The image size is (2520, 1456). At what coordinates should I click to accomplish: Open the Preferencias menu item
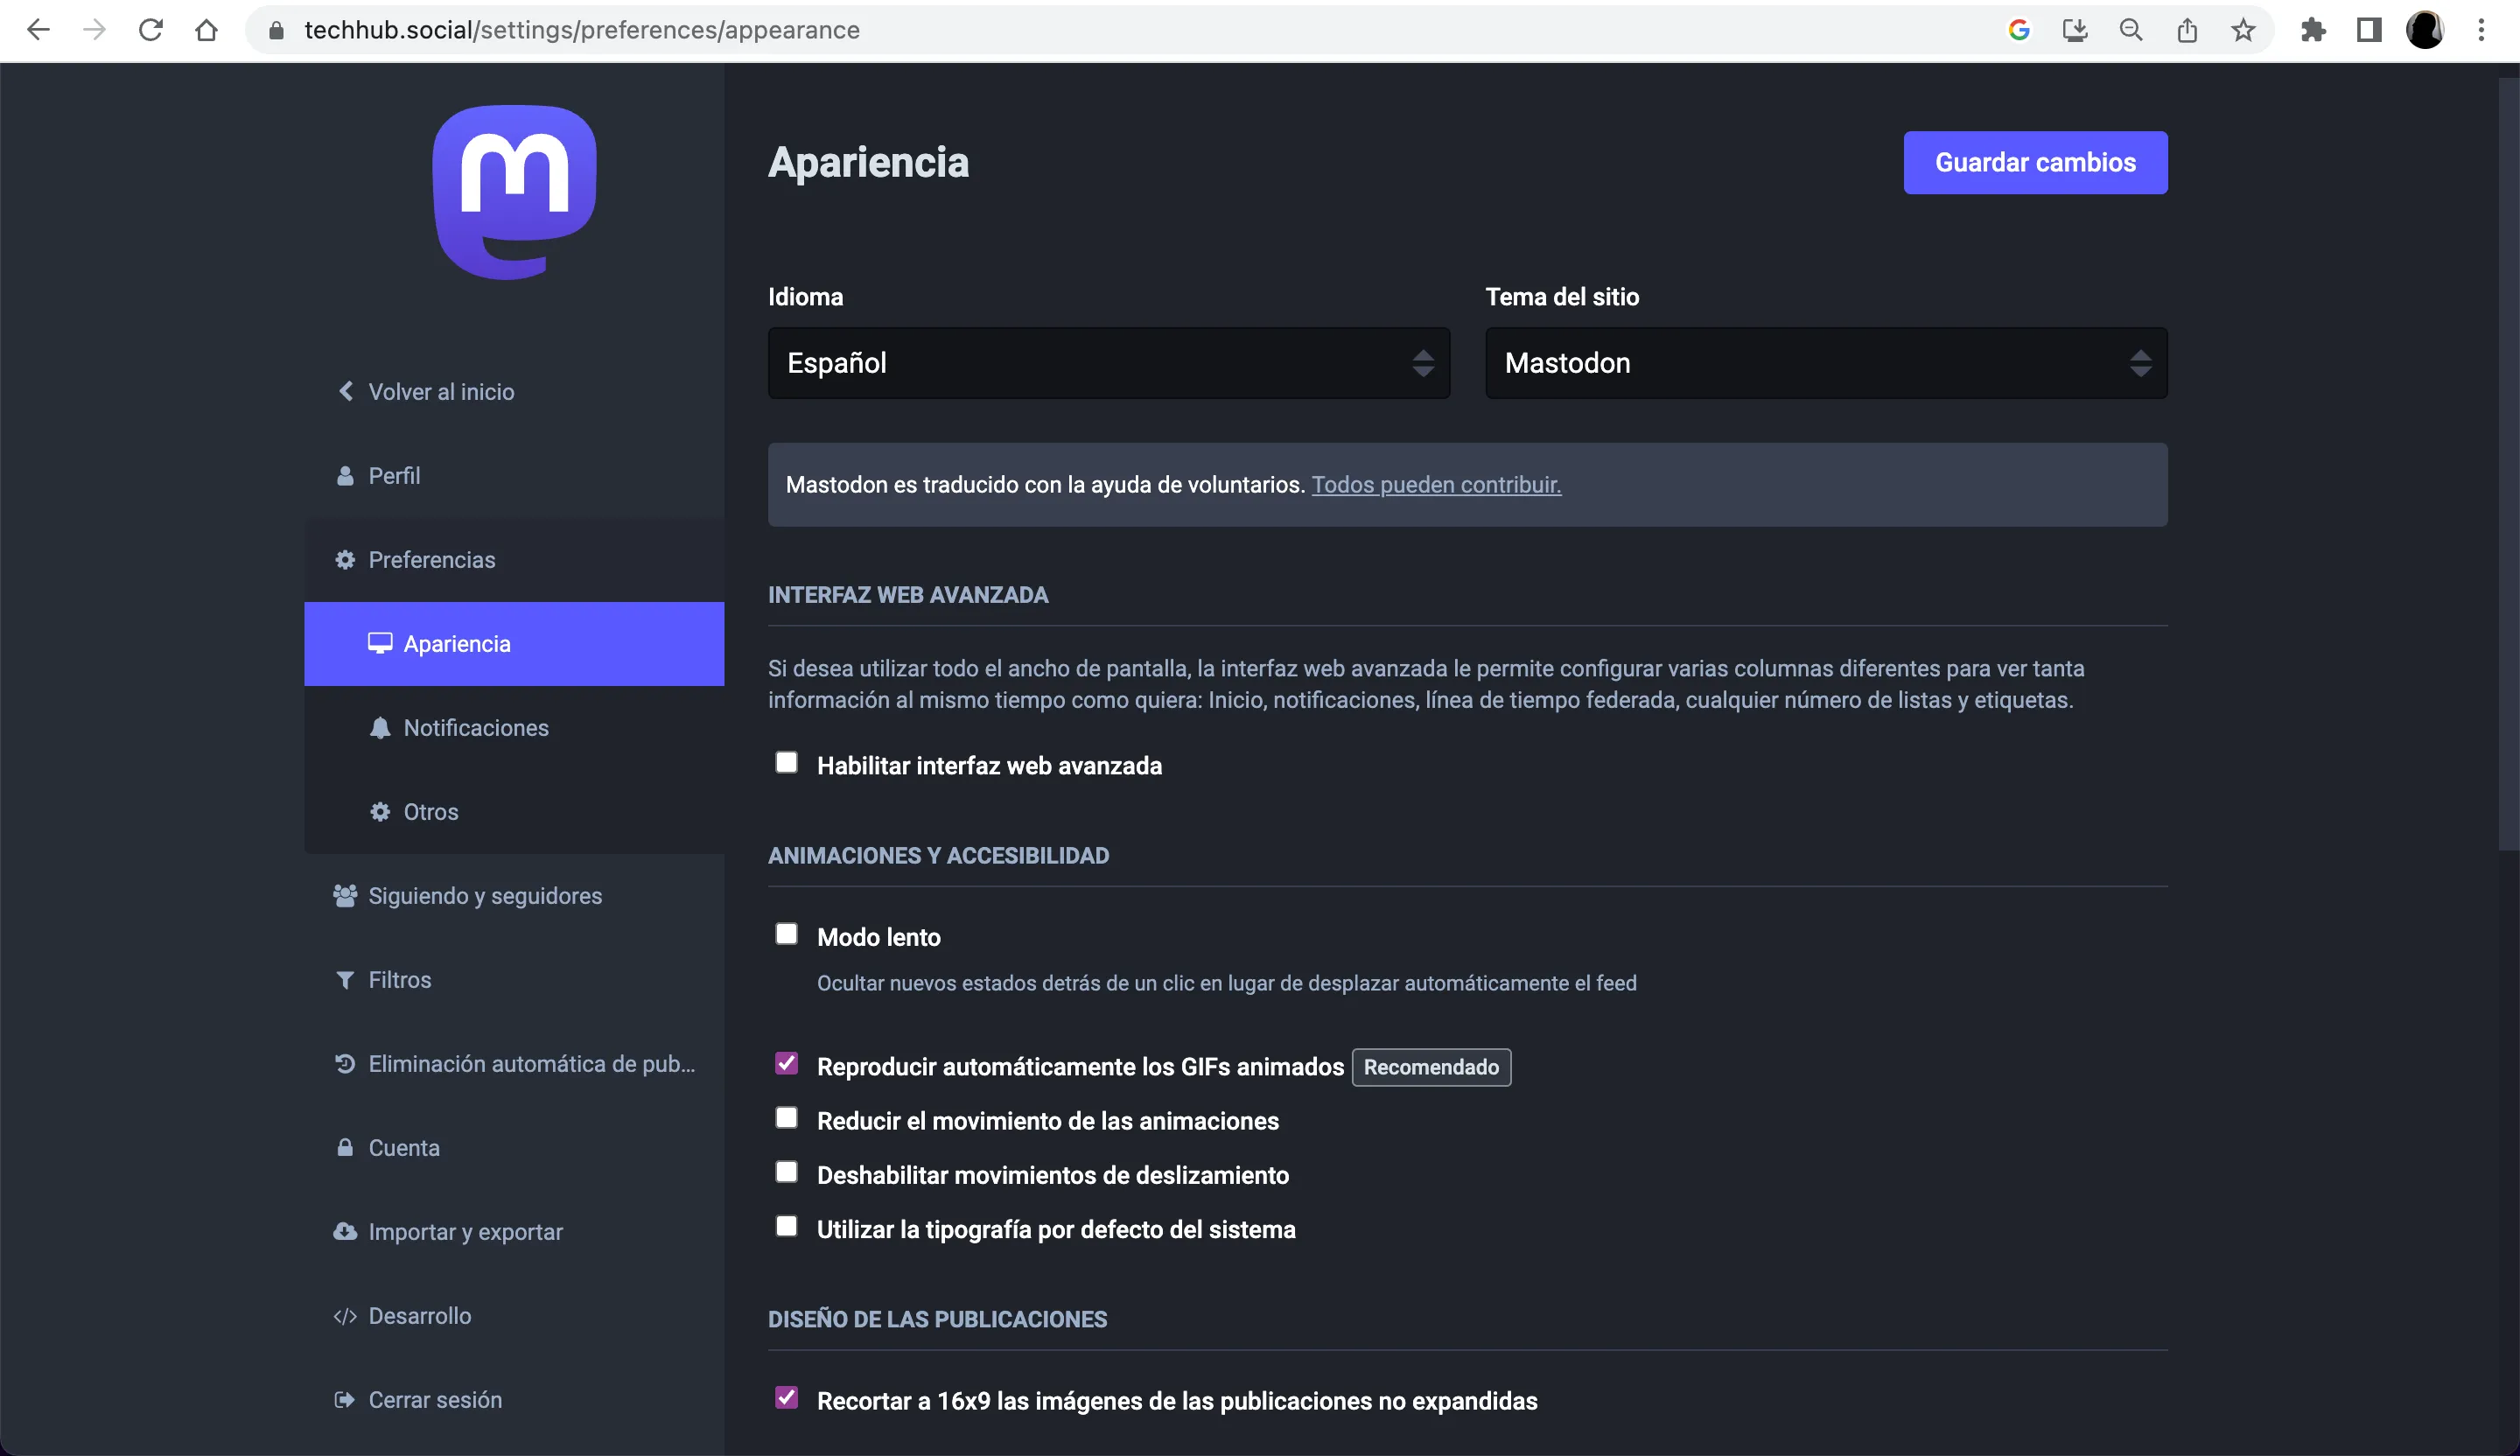[x=514, y=560]
